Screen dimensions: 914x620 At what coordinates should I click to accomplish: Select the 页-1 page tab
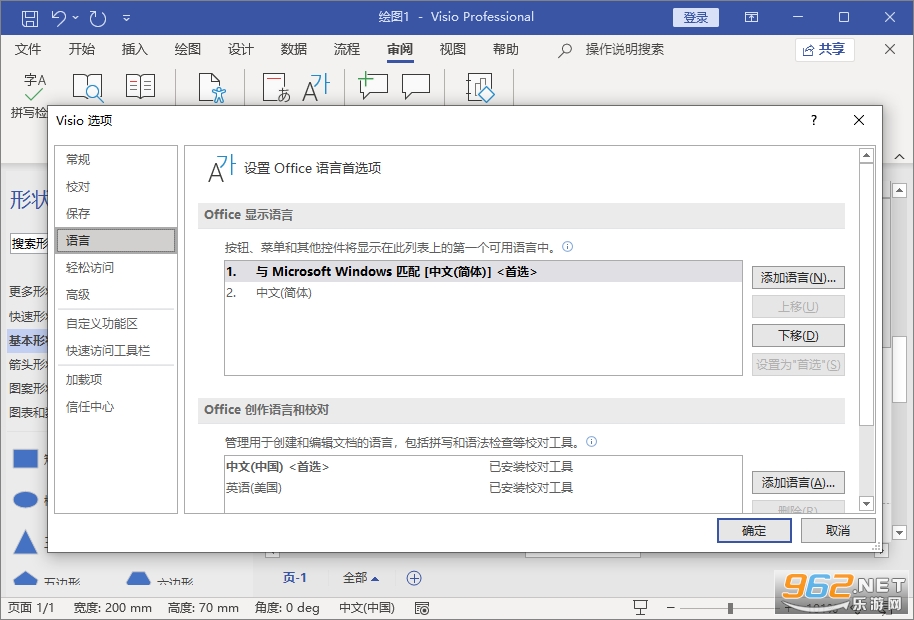[x=295, y=577]
